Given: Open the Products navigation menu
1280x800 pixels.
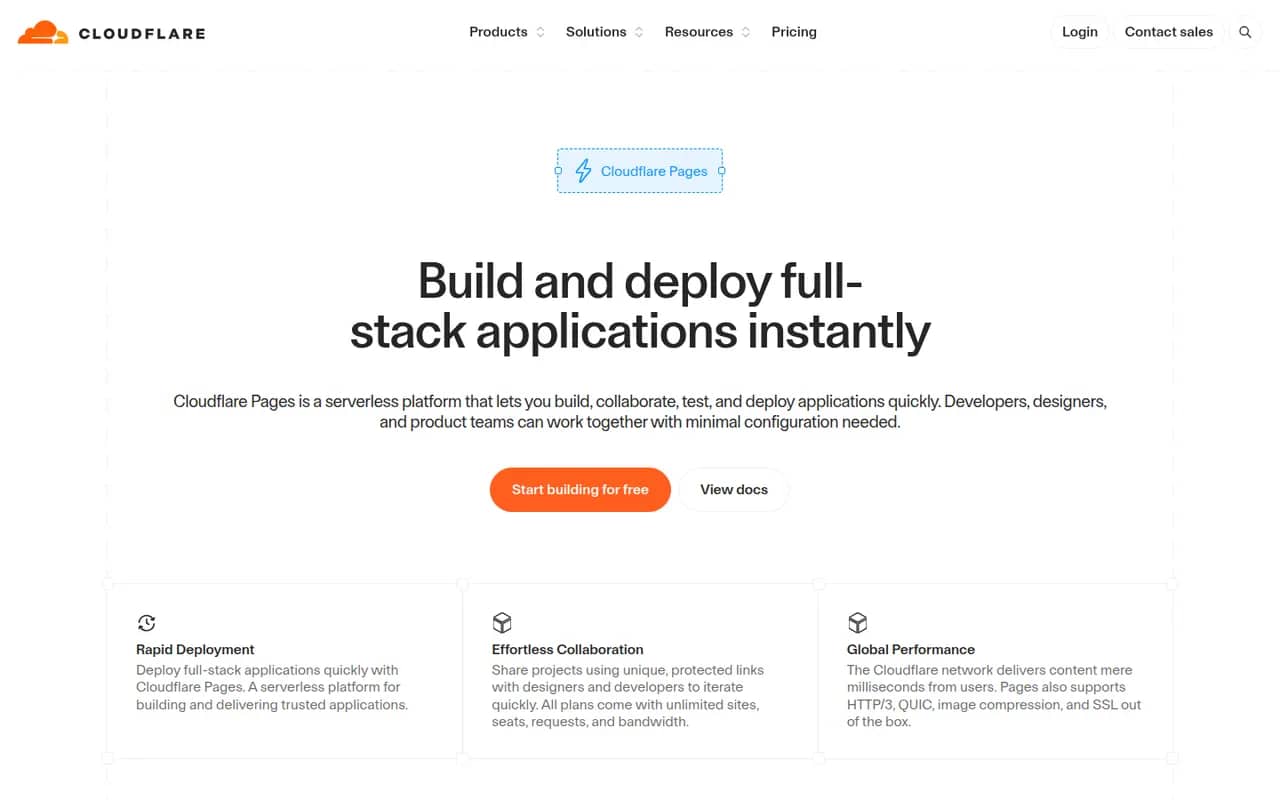Looking at the screenshot, I should tap(507, 32).
